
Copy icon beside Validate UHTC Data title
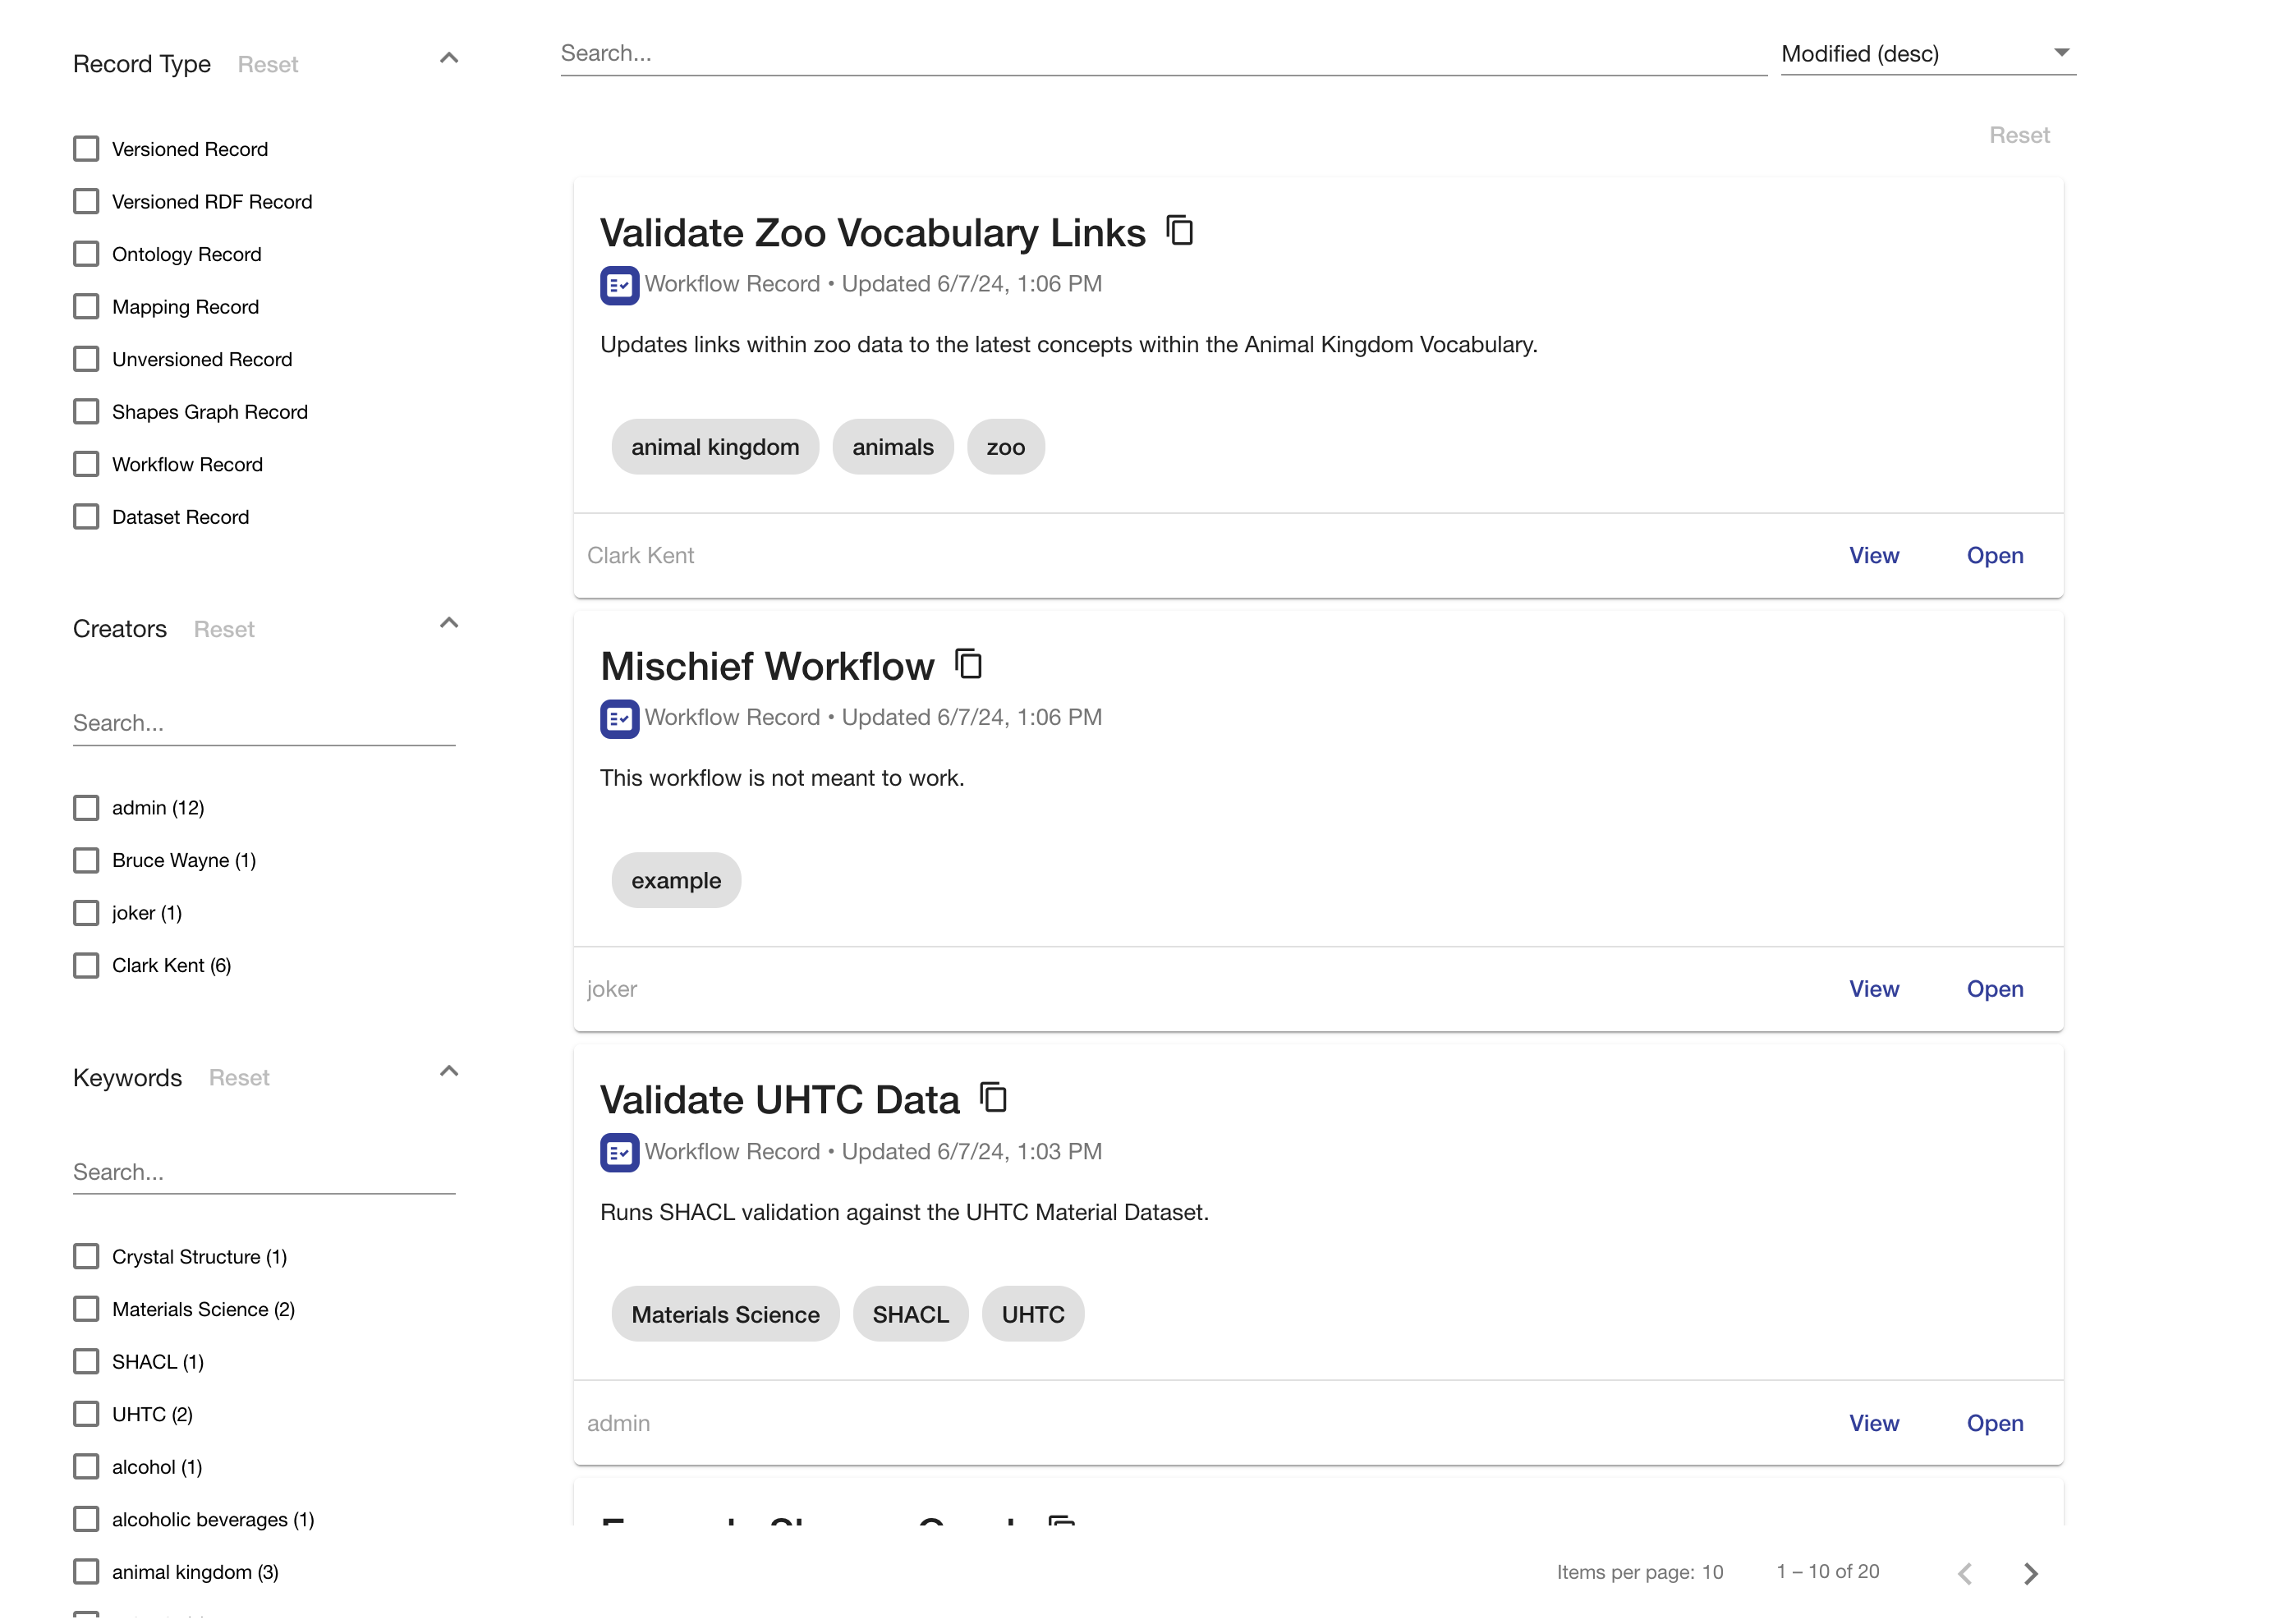(x=993, y=1098)
